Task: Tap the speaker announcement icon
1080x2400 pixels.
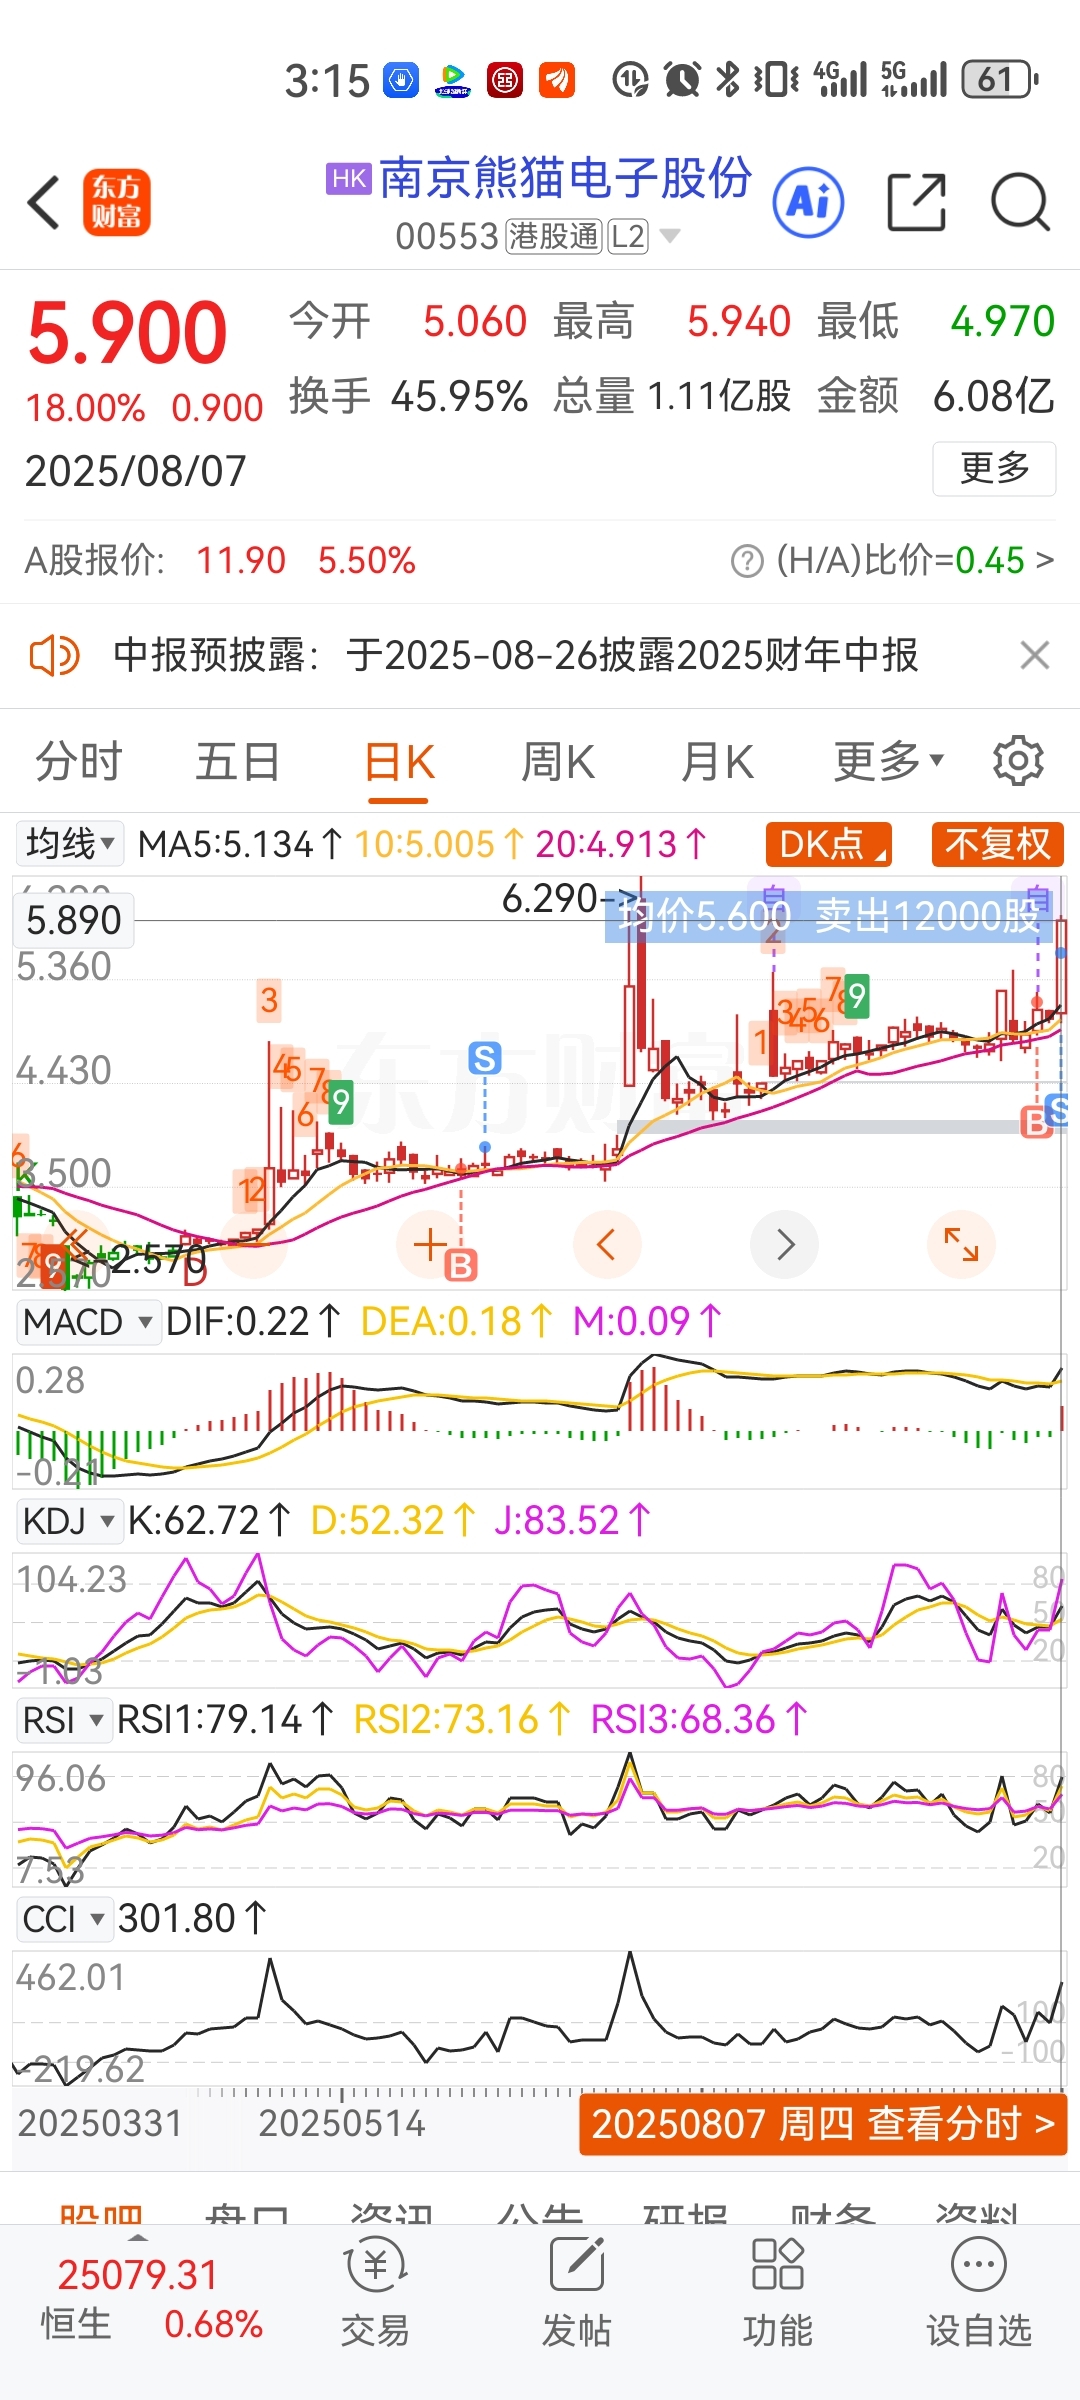Action: (x=54, y=656)
